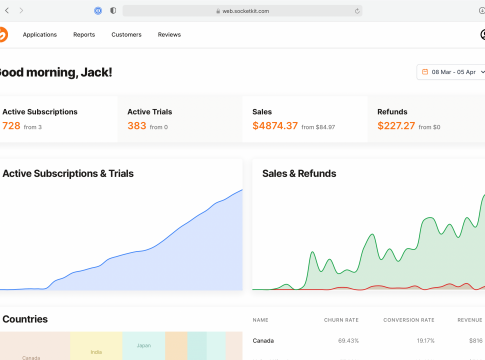Image resolution: width=485 pixels, height=360 pixels.
Task: Open the Applications menu
Action: tap(40, 35)
